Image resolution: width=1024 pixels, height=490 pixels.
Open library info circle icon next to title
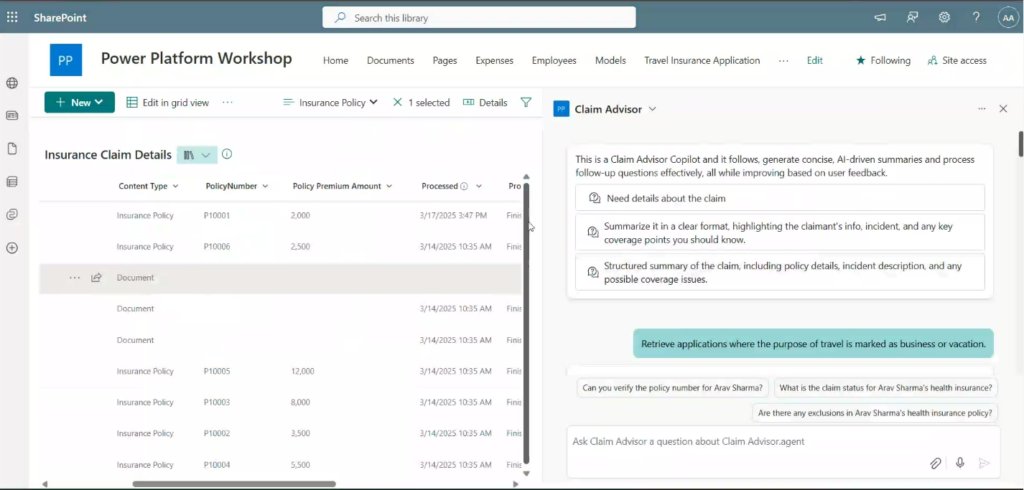(x=227, y=154)
